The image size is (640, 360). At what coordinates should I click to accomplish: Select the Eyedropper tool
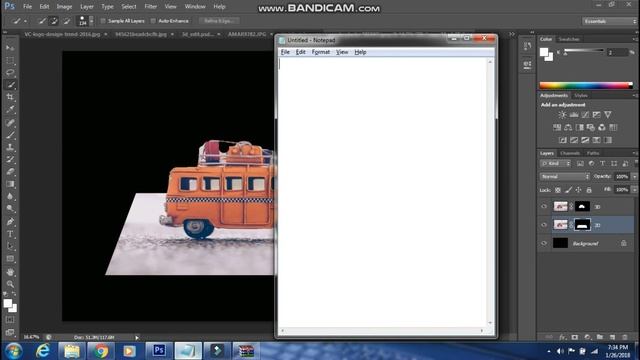coord(10,109)
